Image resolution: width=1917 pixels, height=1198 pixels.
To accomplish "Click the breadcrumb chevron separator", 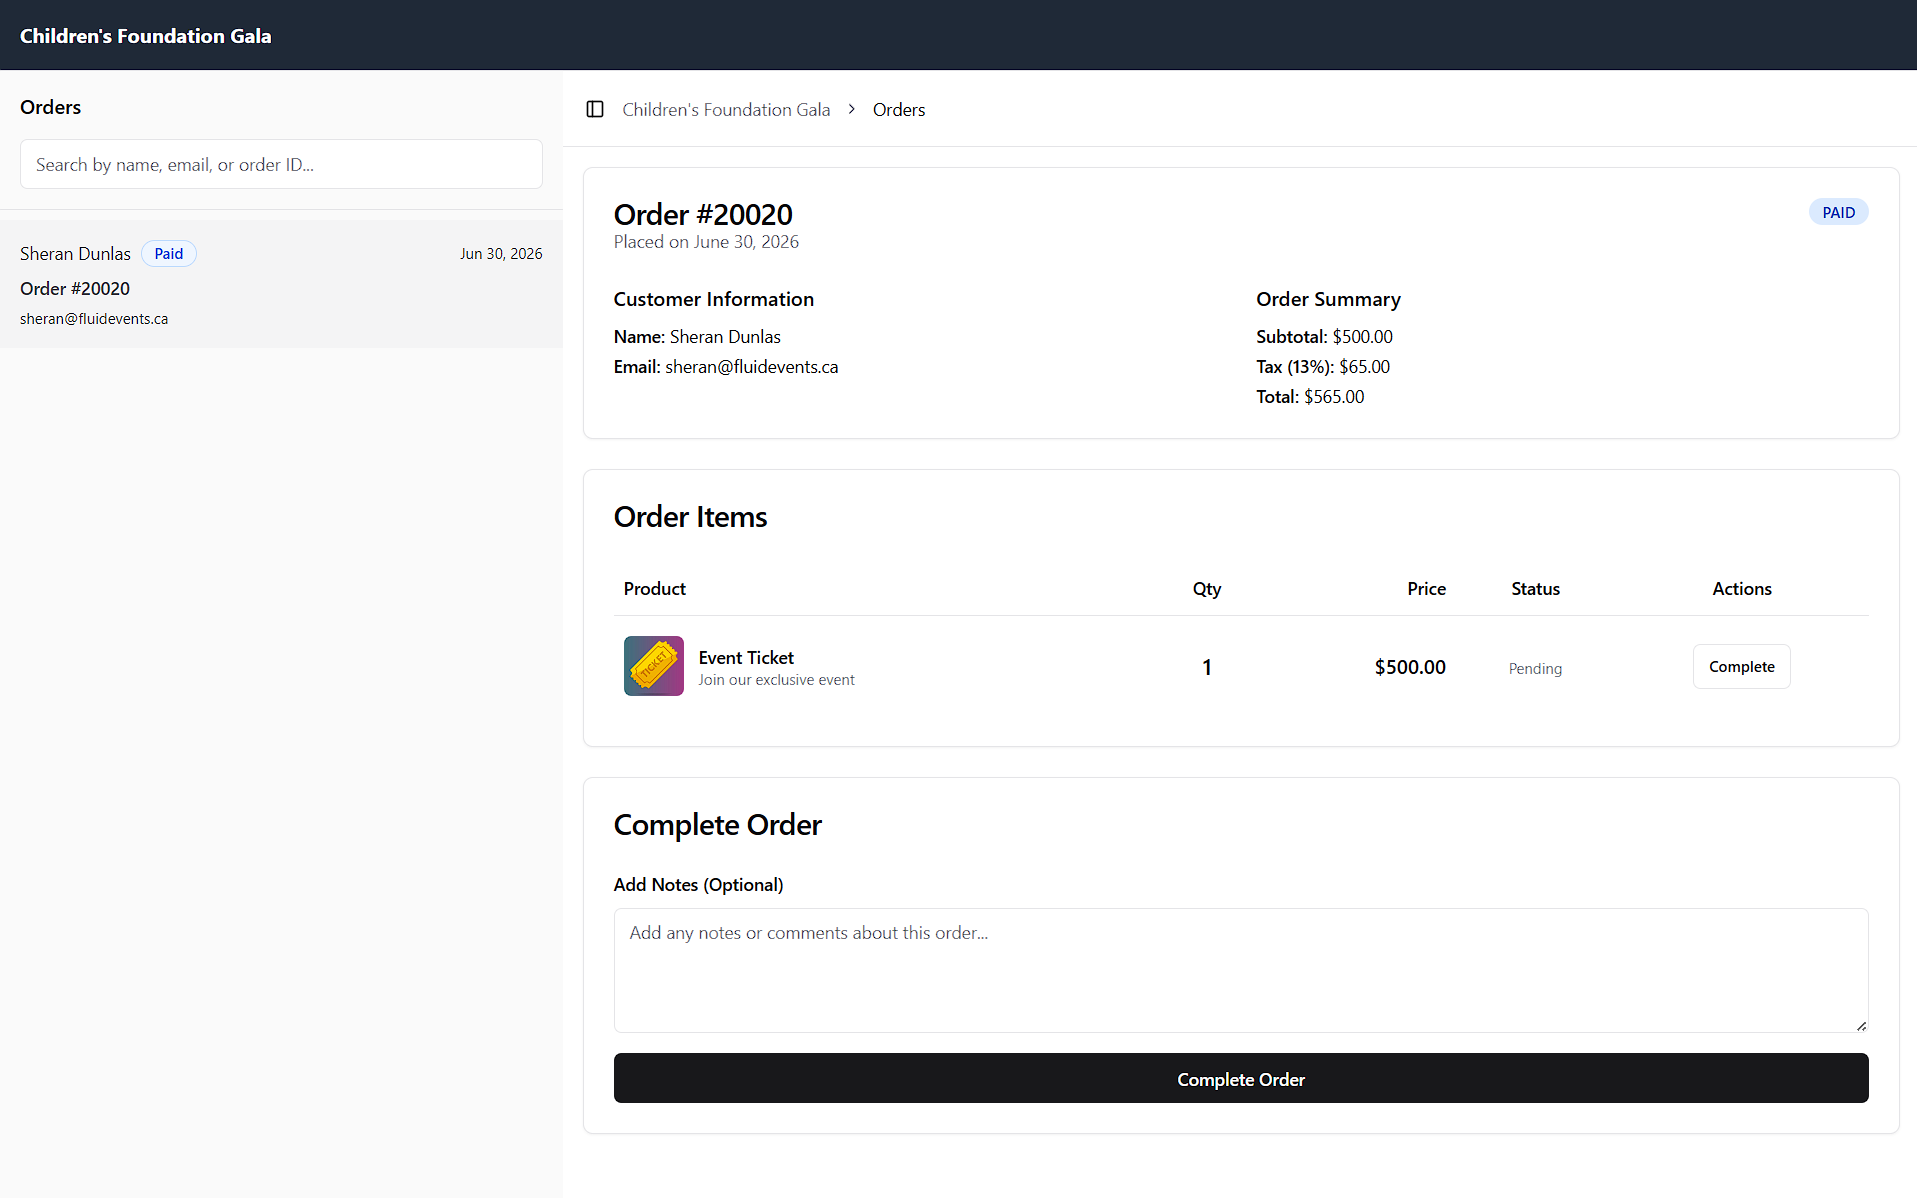I will (x=852, y=109).
